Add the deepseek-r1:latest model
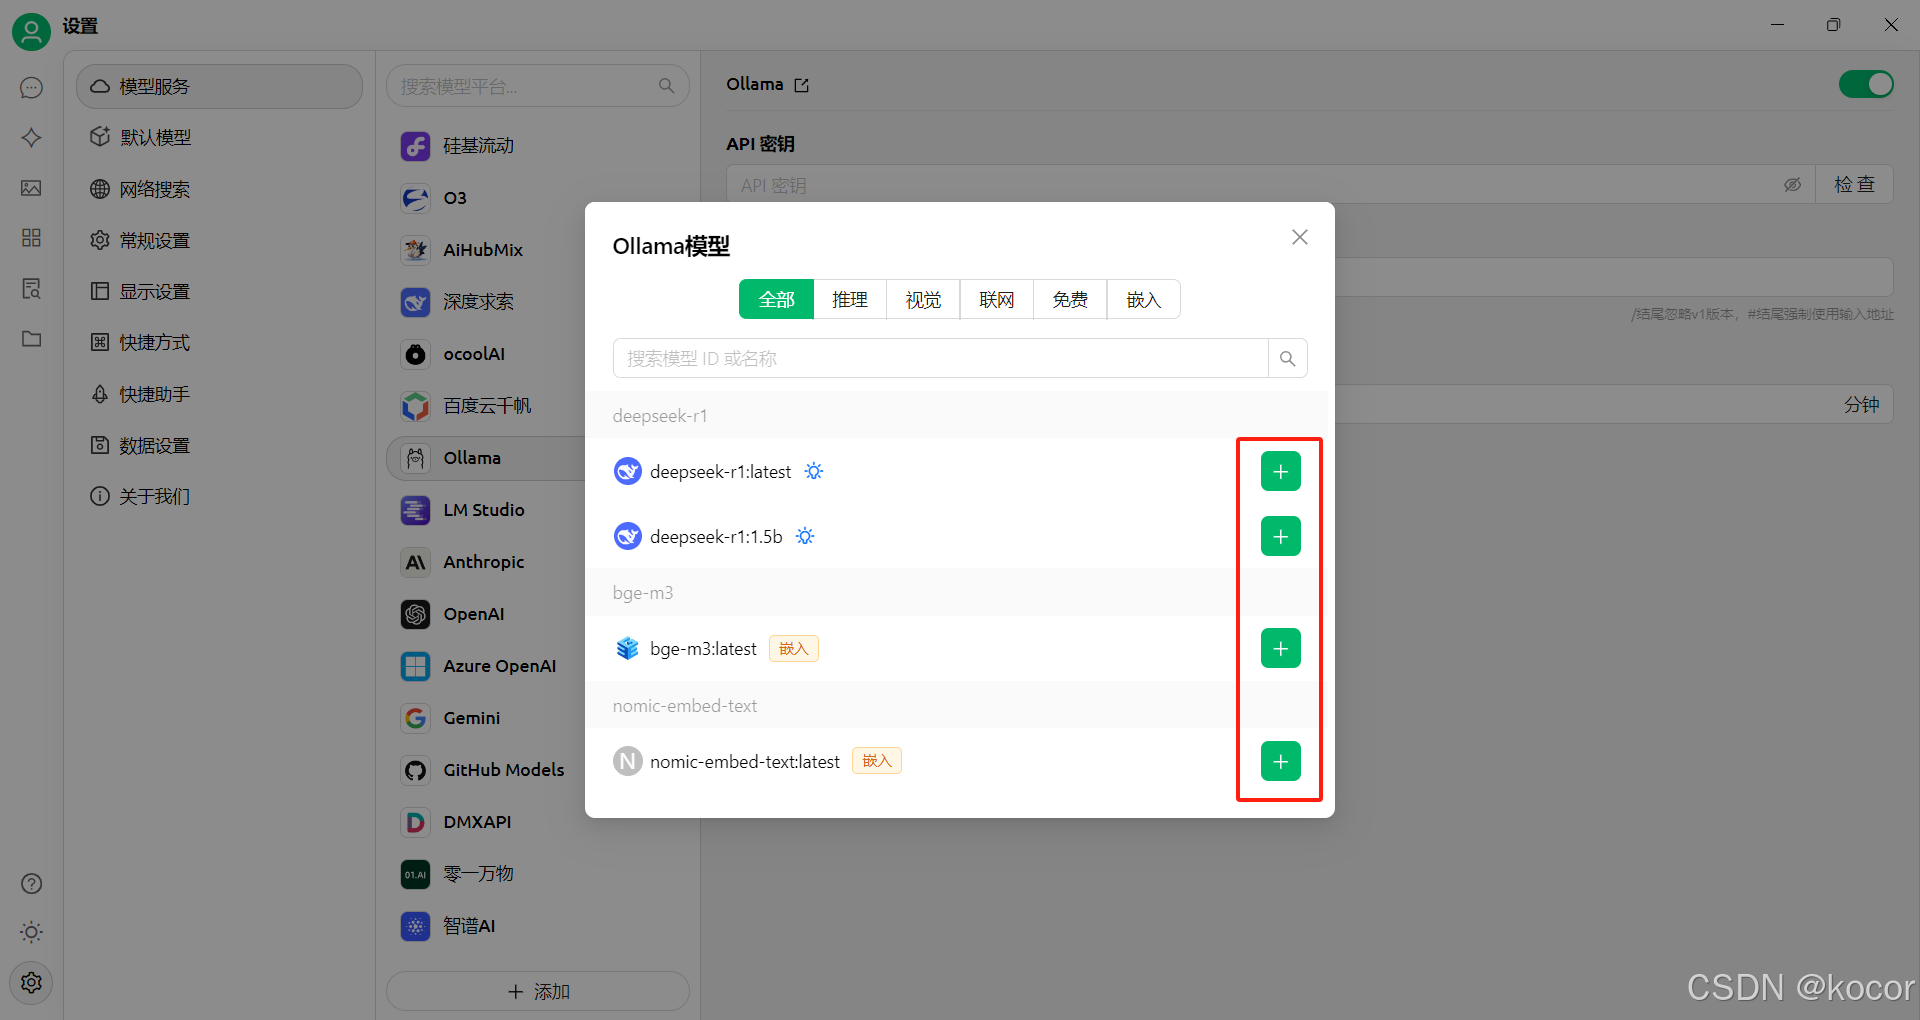The width and height of the screenshot is (1920, 1020). (x=1280, y=471)
